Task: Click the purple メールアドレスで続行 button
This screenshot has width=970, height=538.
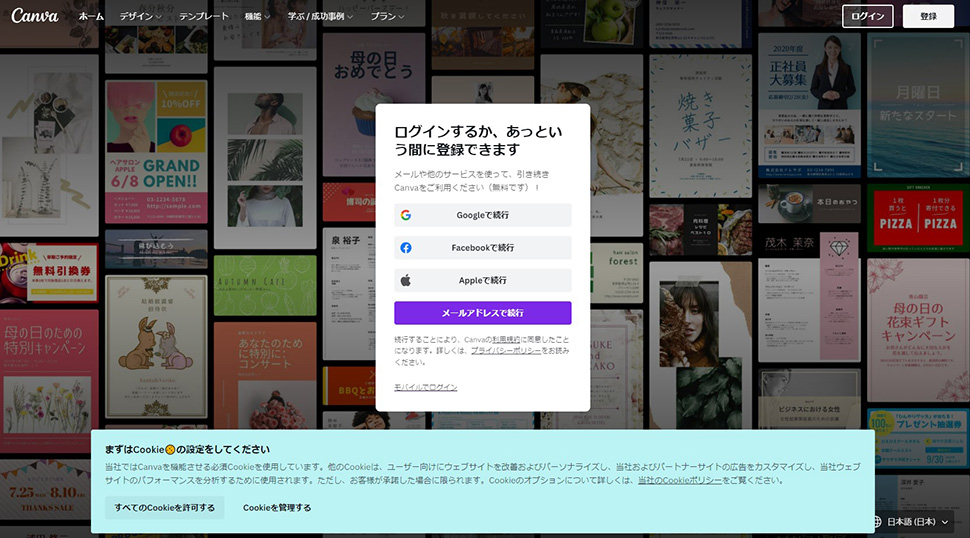Action: pyautogui.click(x=483, y=313)
